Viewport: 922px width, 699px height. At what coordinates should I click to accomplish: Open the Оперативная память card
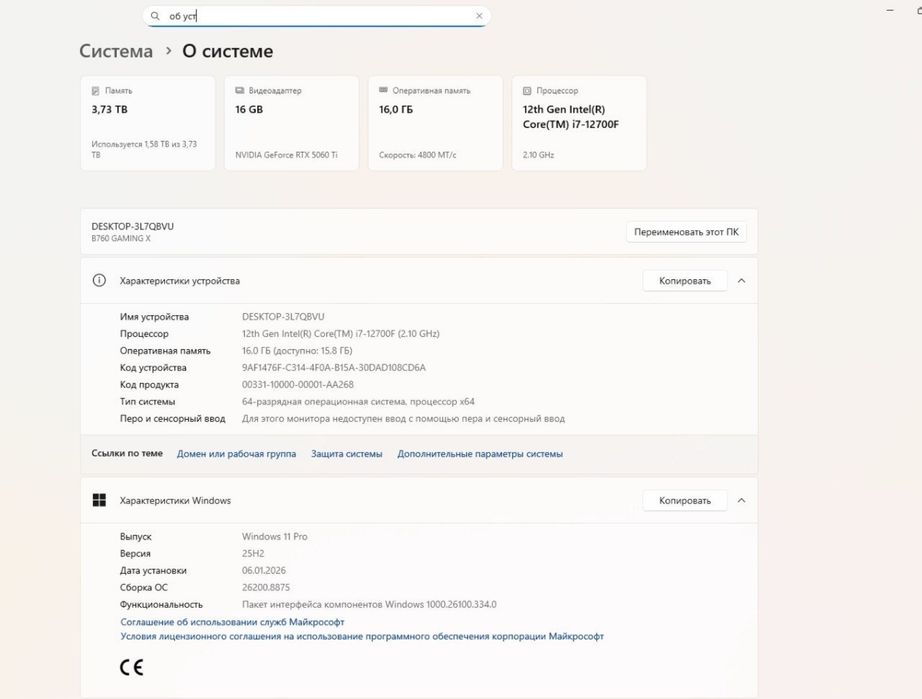pyautogui.click(x=435, y=123)
